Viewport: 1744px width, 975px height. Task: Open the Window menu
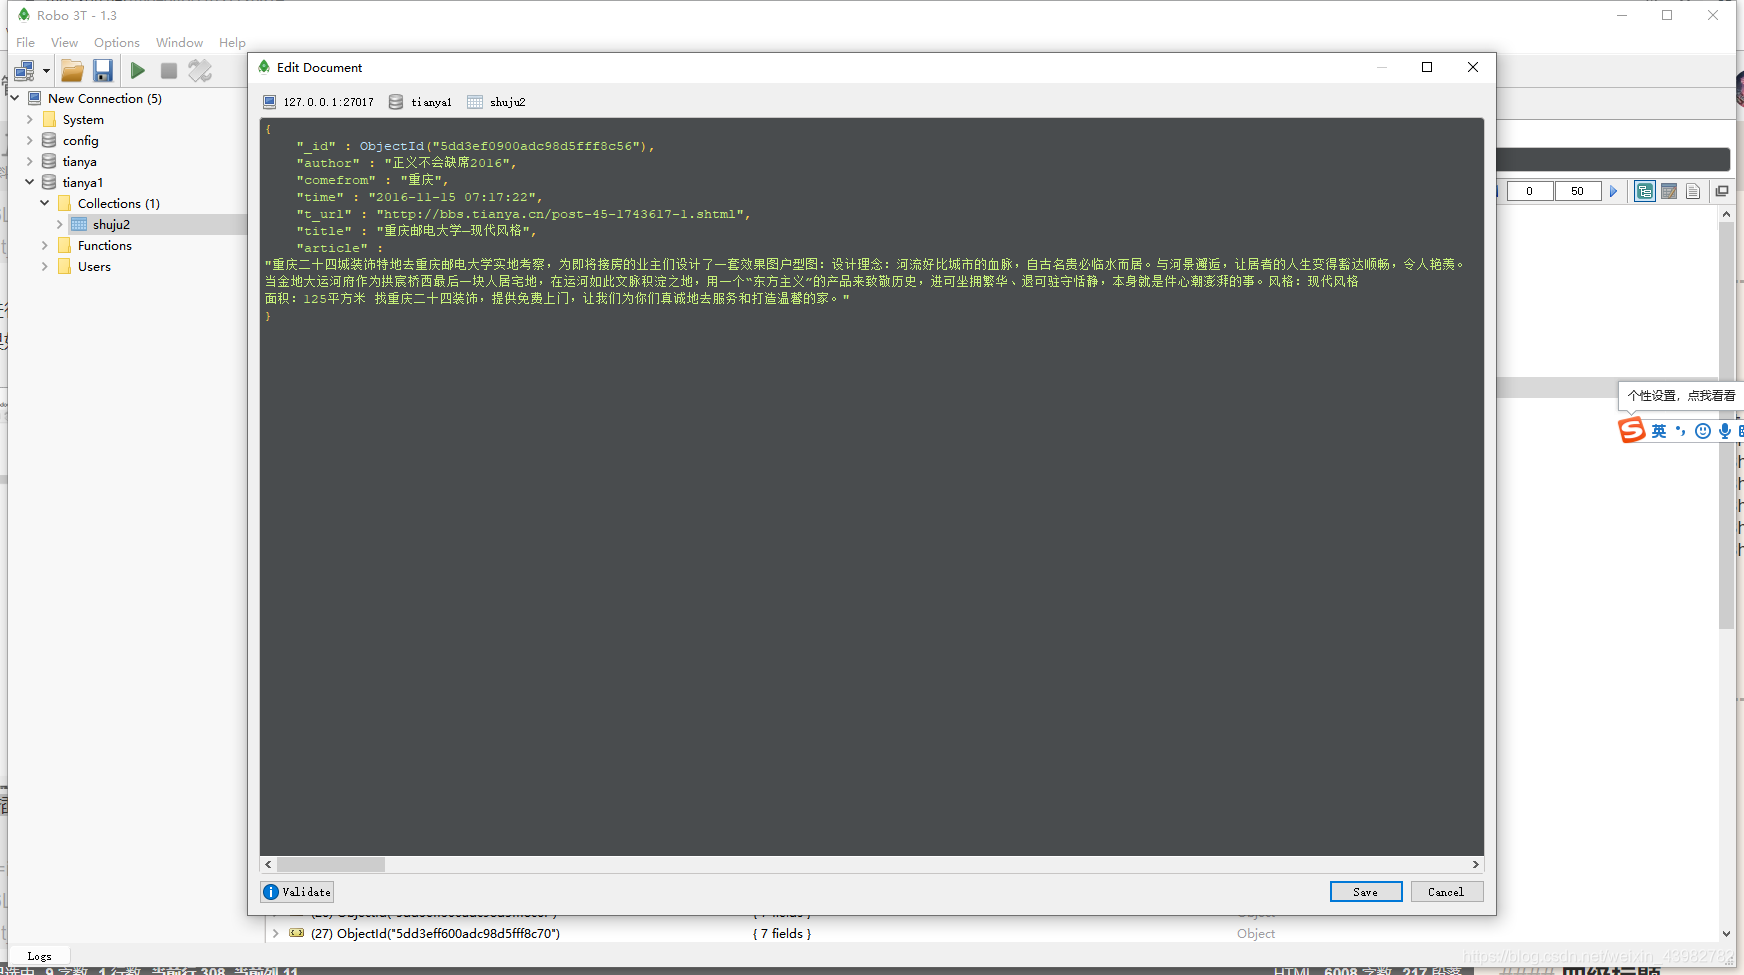click(179, 42)
